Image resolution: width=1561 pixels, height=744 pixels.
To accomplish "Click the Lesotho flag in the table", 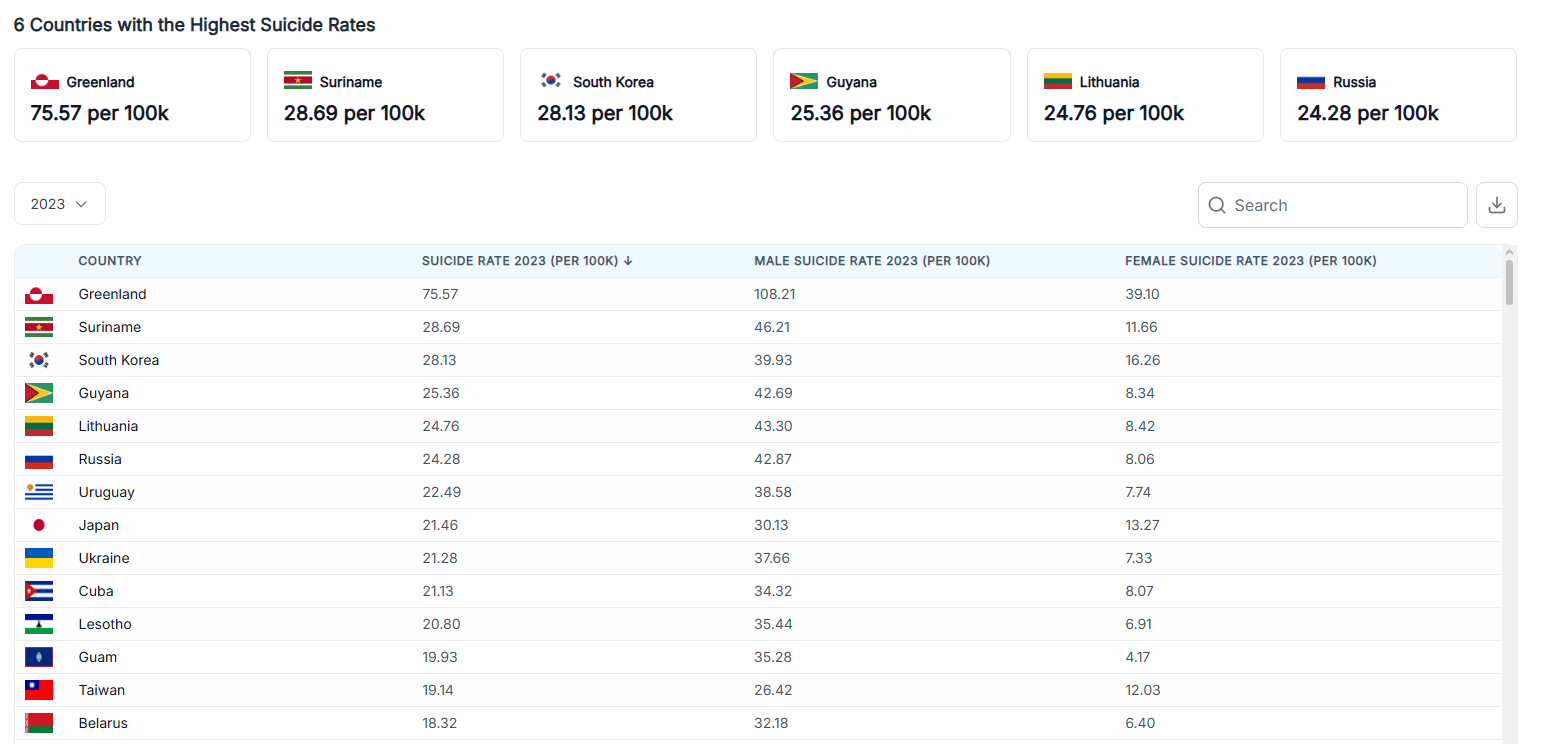I will (x=39, y=624).
